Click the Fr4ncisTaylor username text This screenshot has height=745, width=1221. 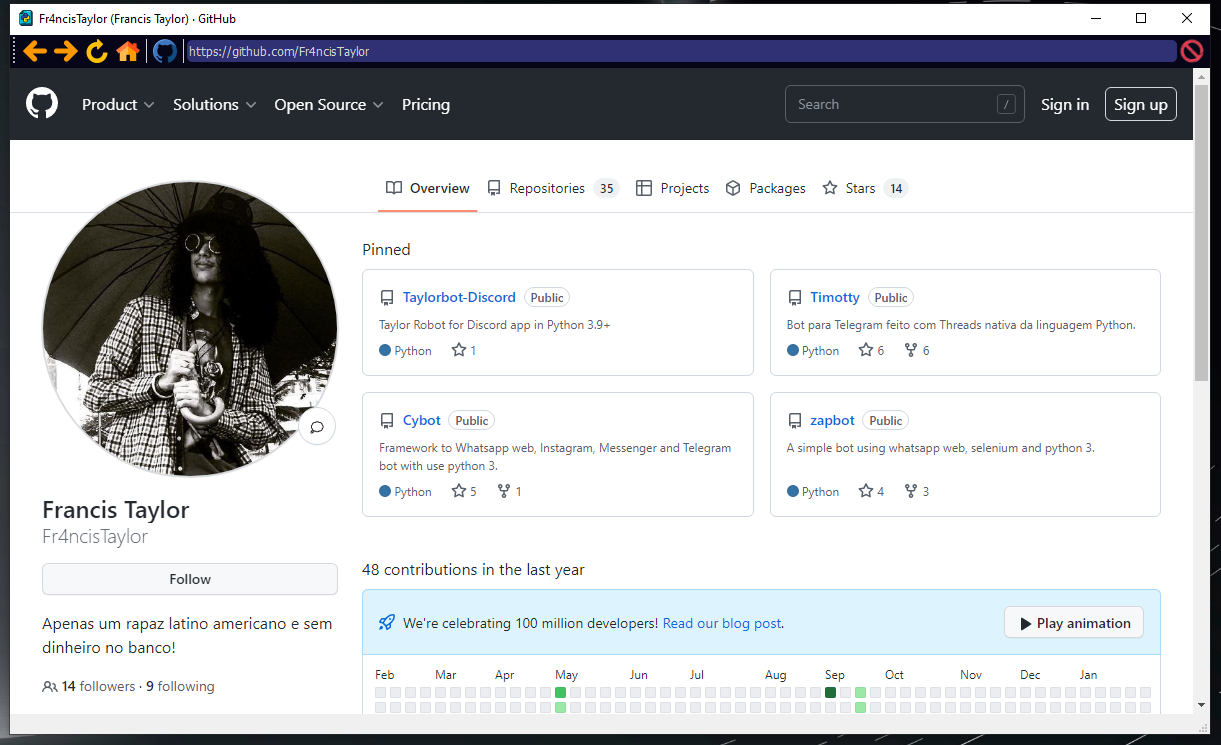95,536
